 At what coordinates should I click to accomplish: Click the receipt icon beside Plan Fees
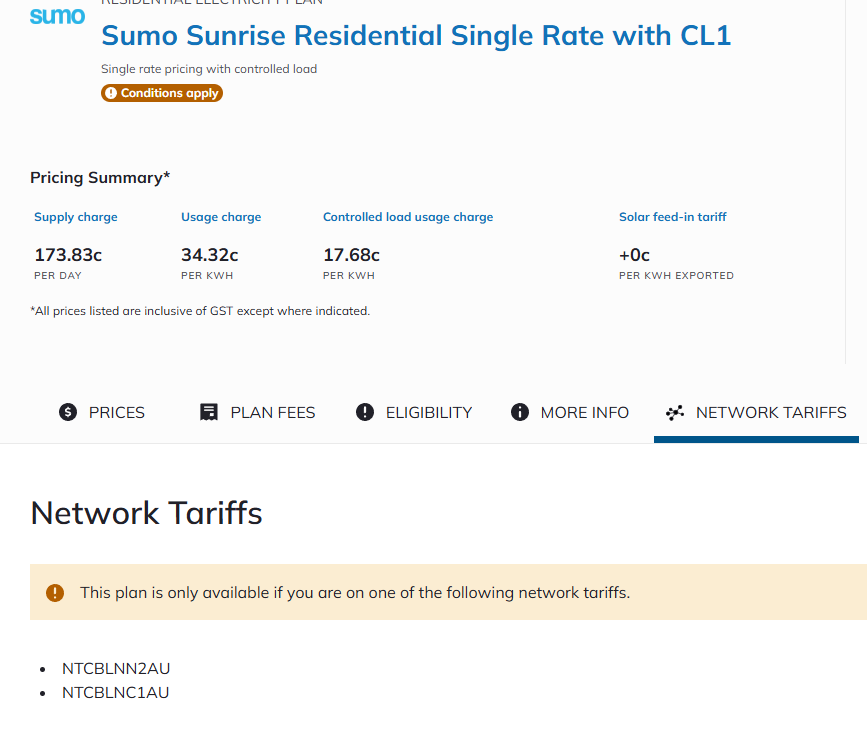(209, 412)
